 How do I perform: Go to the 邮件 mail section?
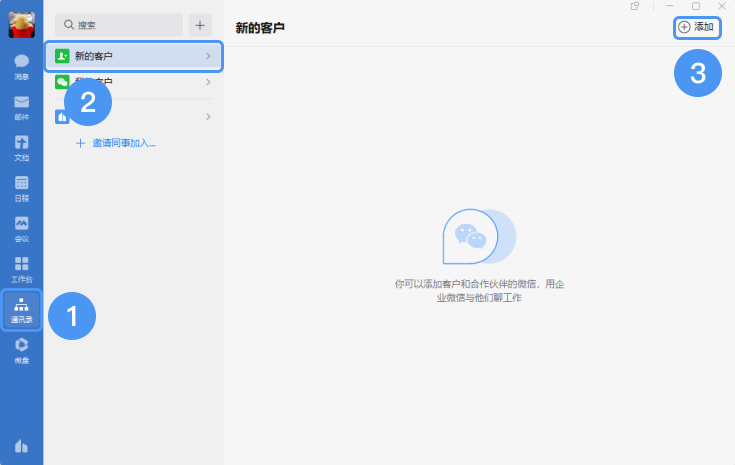[21, 107]
